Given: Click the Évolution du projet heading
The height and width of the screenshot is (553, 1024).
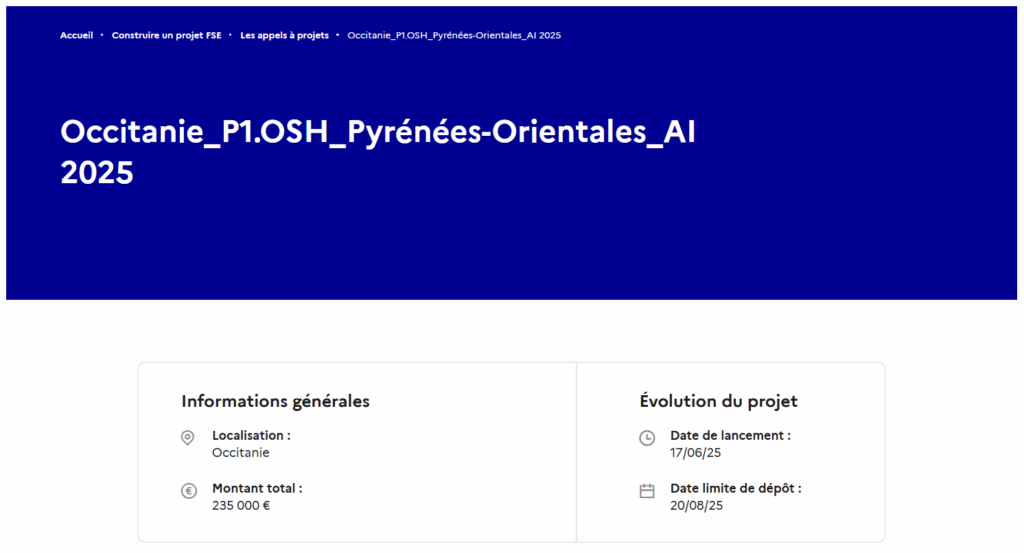Looking at the screenshot, I should [x=718, y=401].
